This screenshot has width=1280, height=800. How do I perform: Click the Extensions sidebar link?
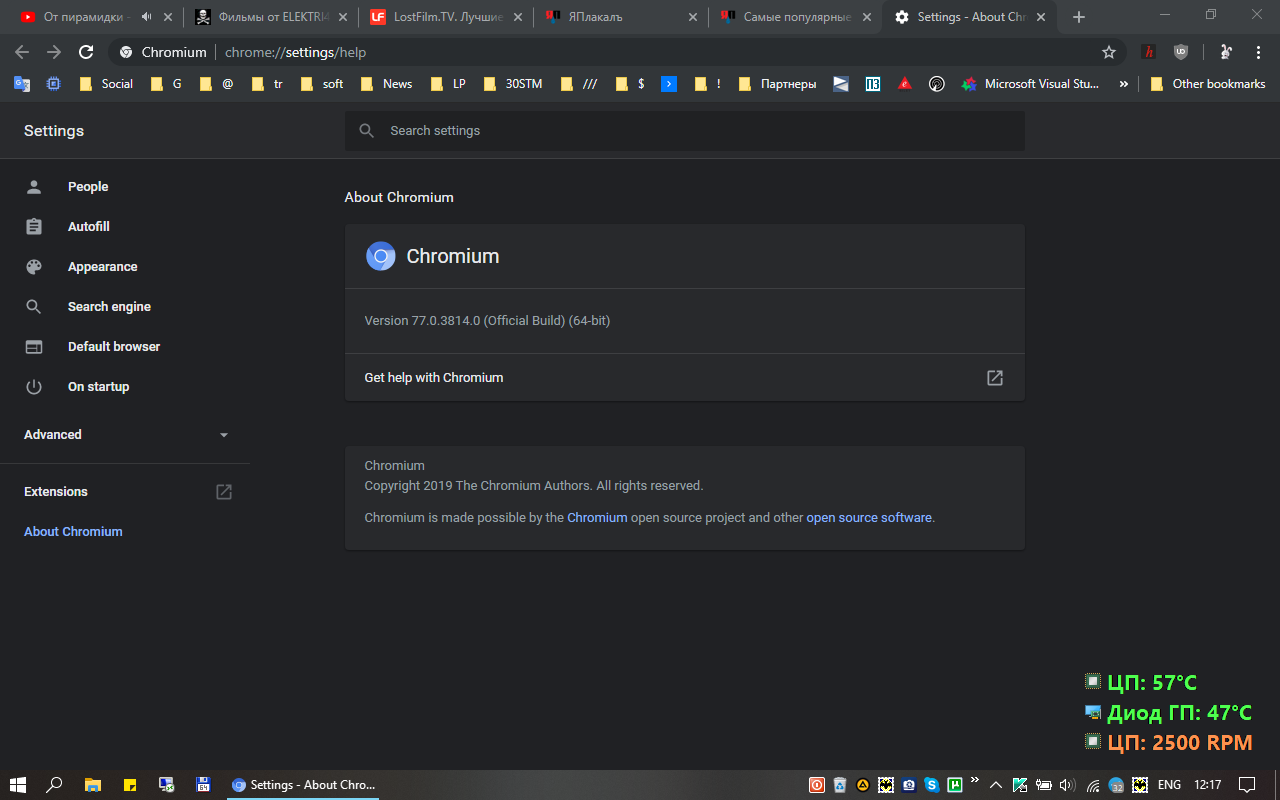pyautogui.click(x=56, y=492)
